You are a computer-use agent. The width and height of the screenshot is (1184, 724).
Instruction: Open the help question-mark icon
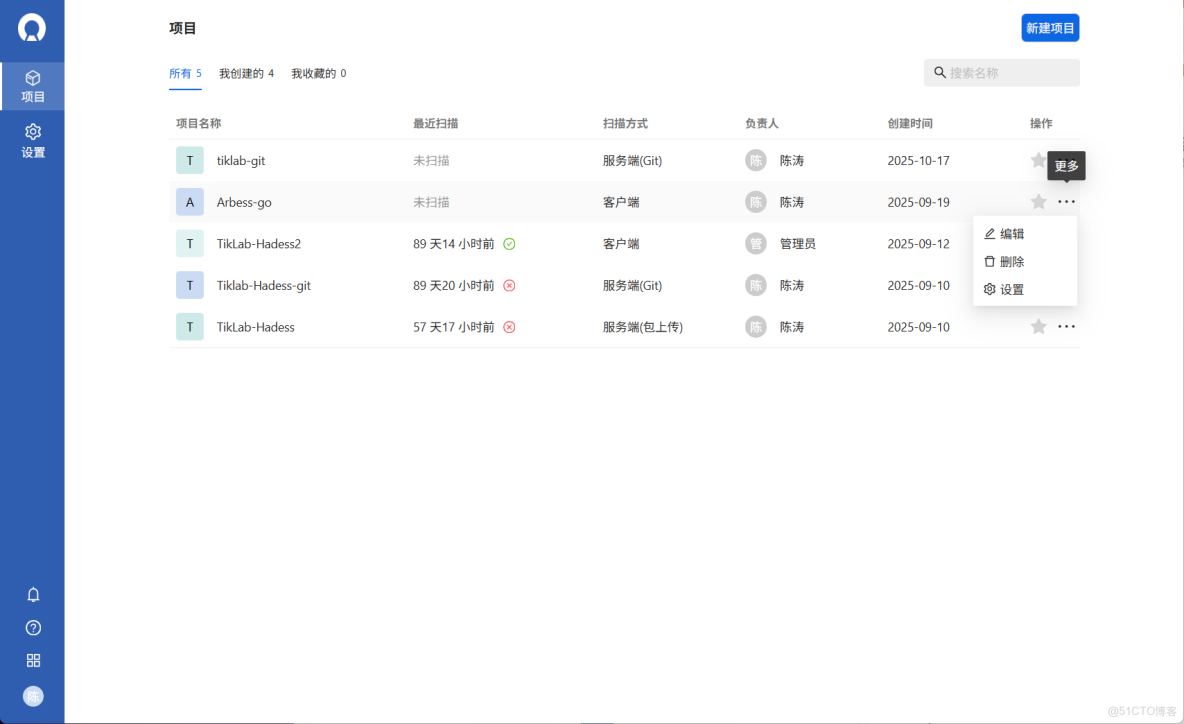pos(33,627)
